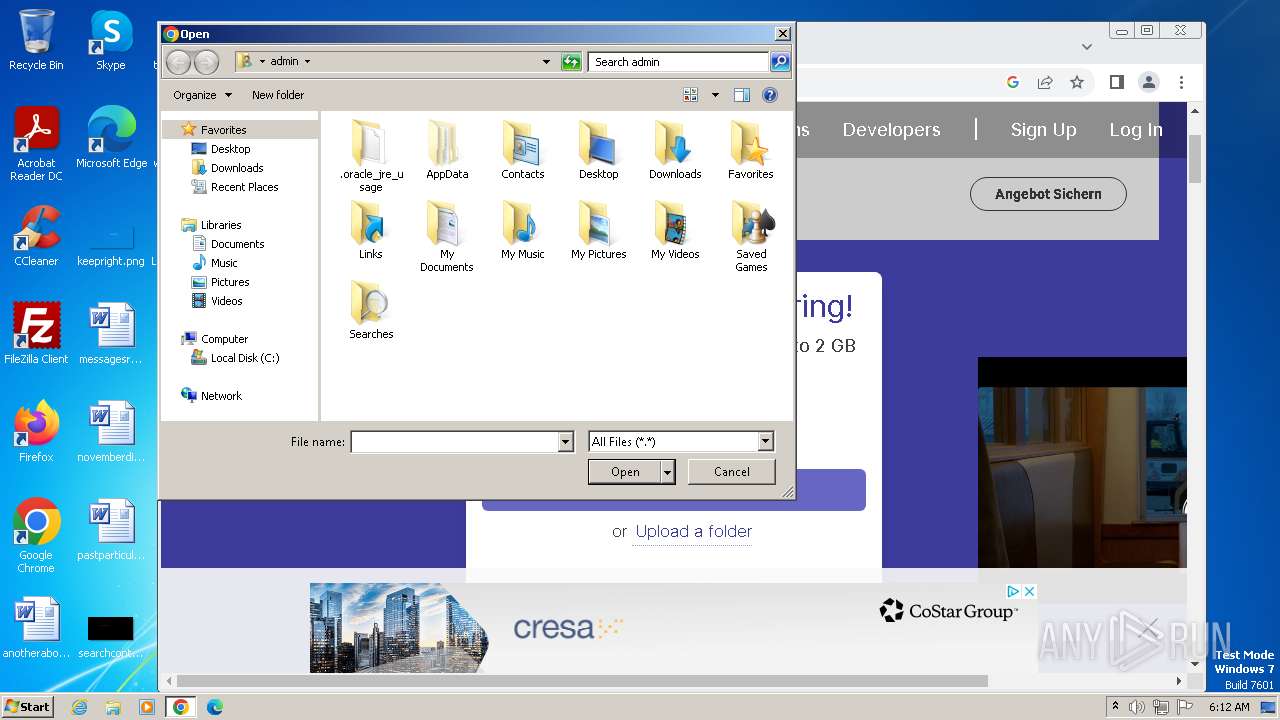Click Sign Up on the webpage

[x=1043, y=130]
